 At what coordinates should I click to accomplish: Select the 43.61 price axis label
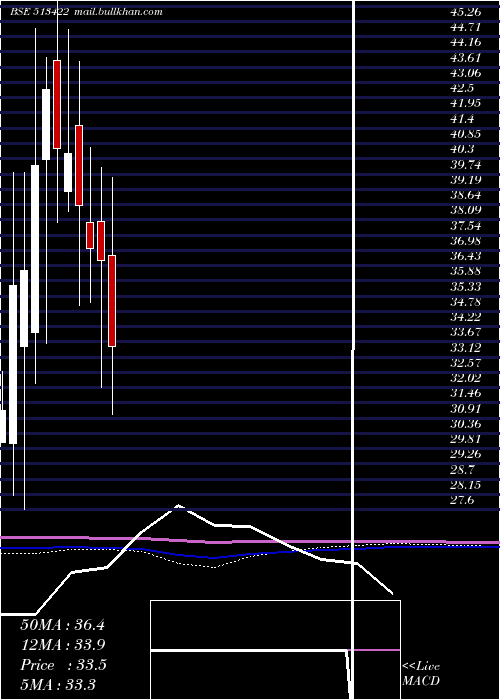[465, 58]
